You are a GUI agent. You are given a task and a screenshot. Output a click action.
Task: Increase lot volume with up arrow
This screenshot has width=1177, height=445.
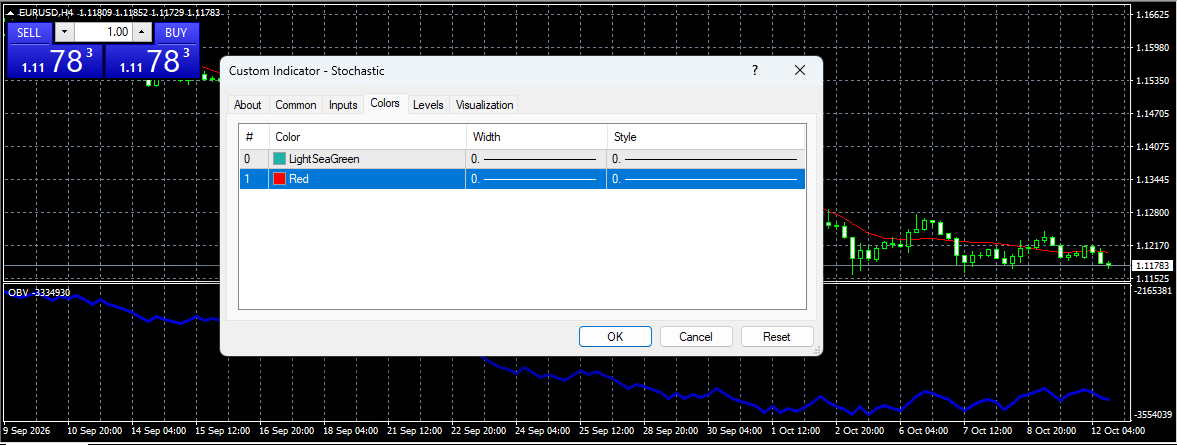pyautogui.click(x=143, y=32)
